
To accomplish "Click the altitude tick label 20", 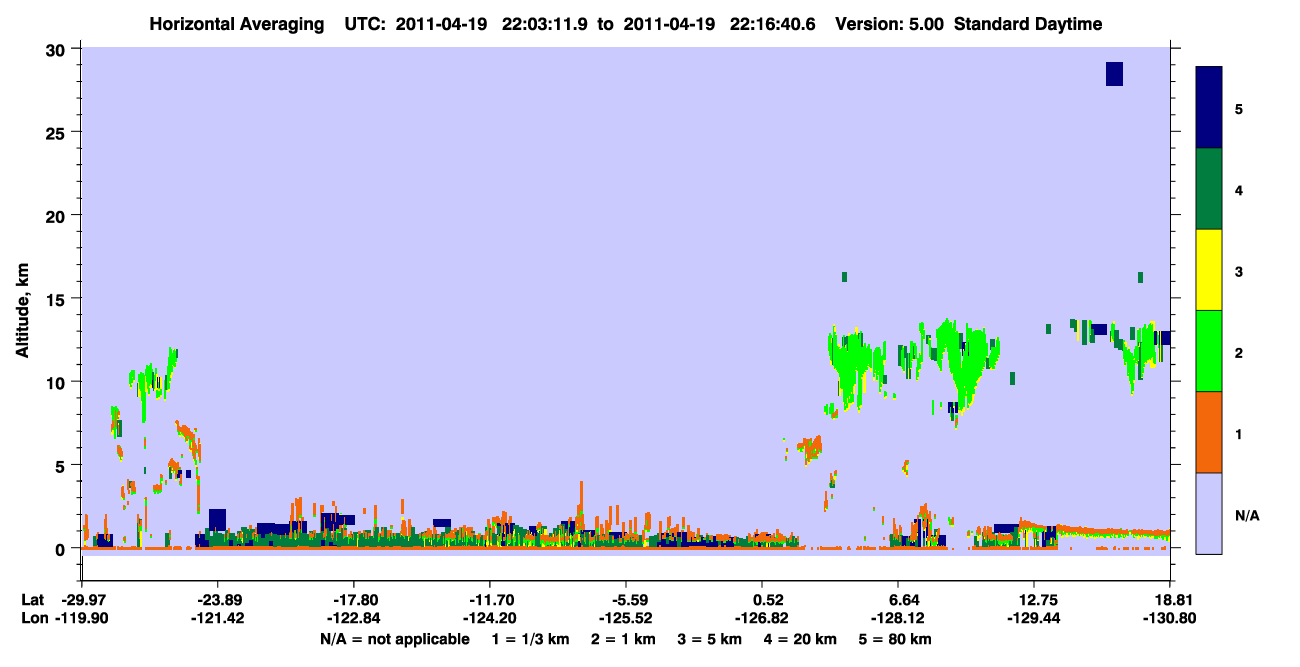I will coord(58,215).
